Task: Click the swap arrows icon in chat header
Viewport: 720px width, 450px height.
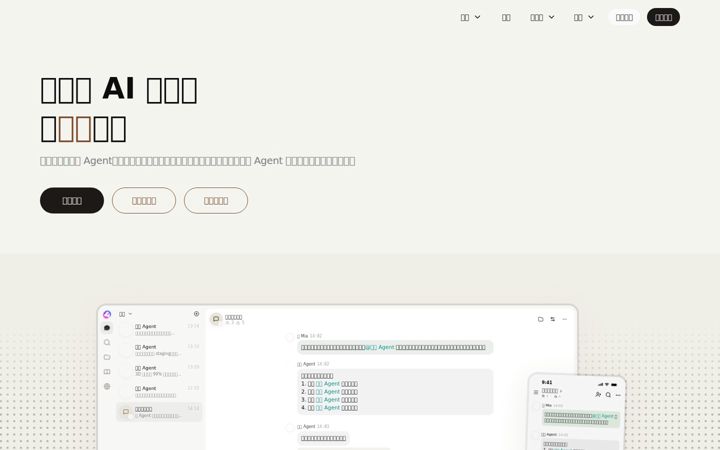Action: point(553,319)
